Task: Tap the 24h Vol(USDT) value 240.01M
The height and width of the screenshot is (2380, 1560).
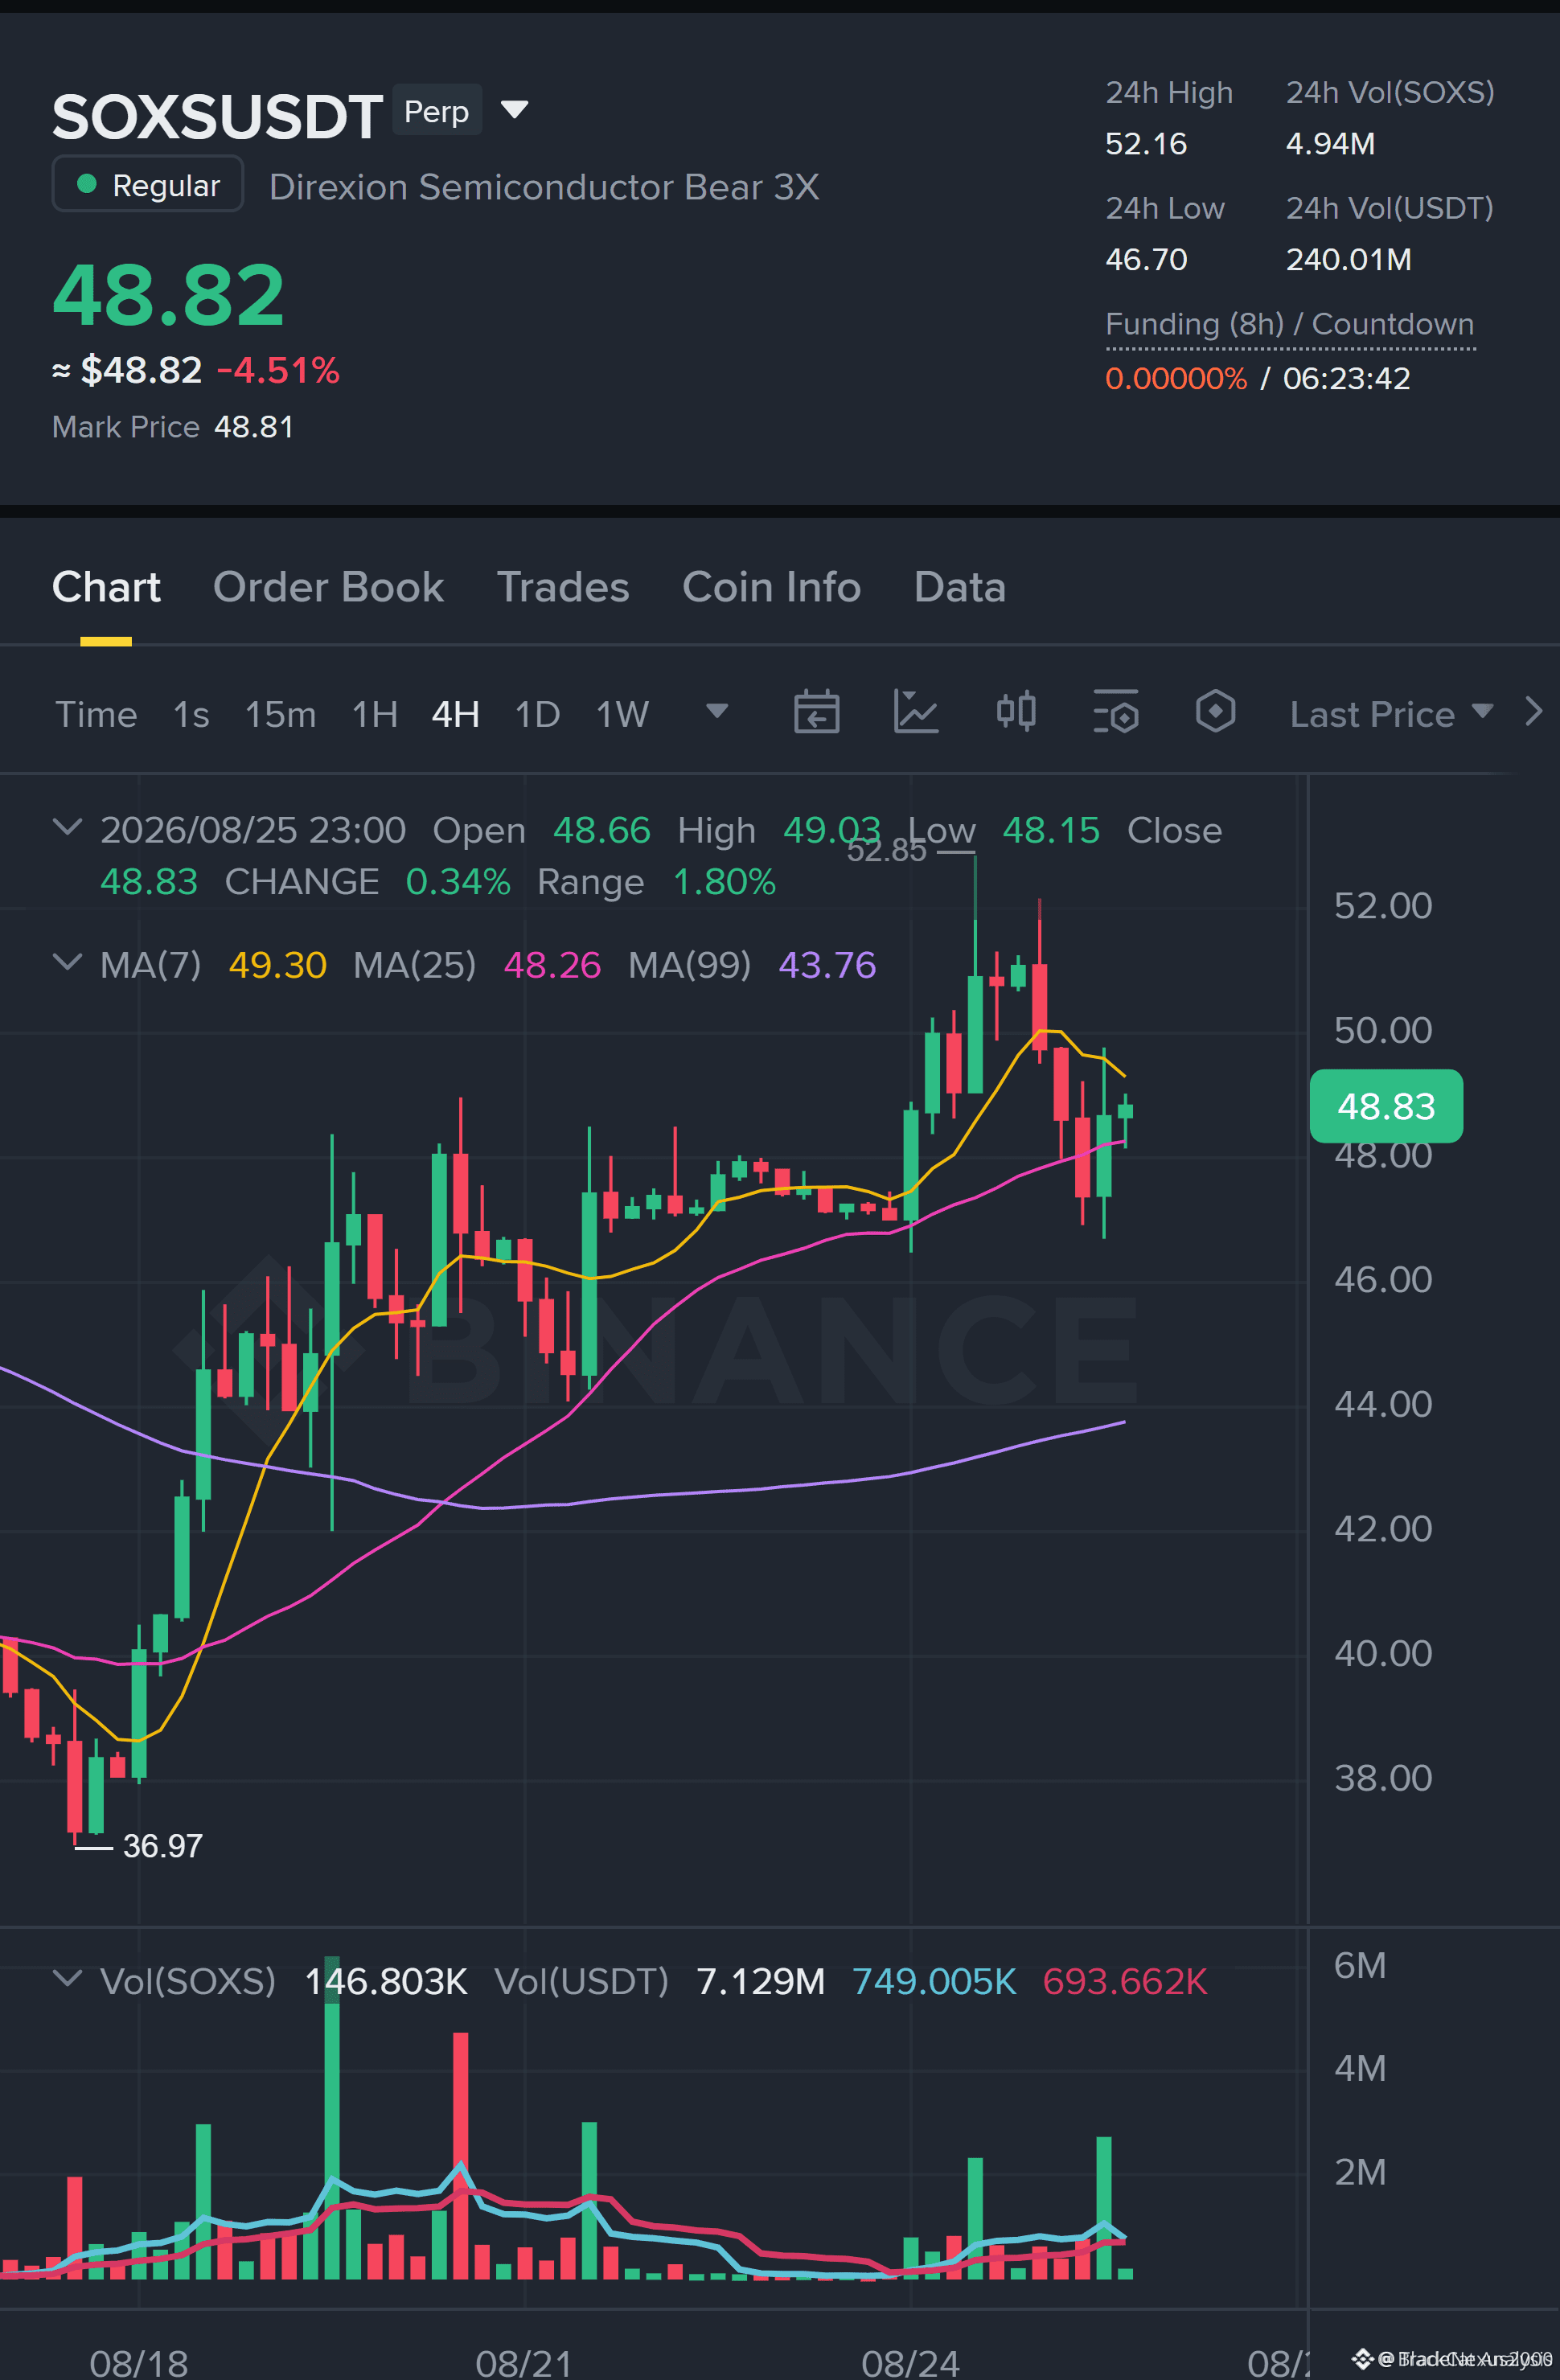Action: coord(1348,259)
